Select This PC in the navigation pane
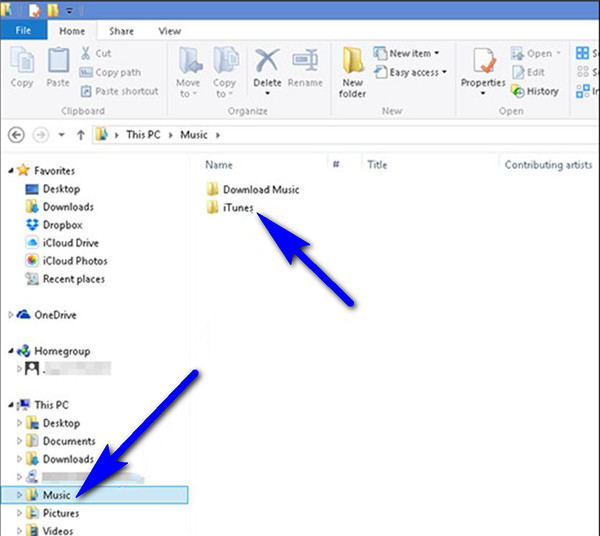Image resolution: width=600 pixels, height=536 pixels. pos(43,405)
